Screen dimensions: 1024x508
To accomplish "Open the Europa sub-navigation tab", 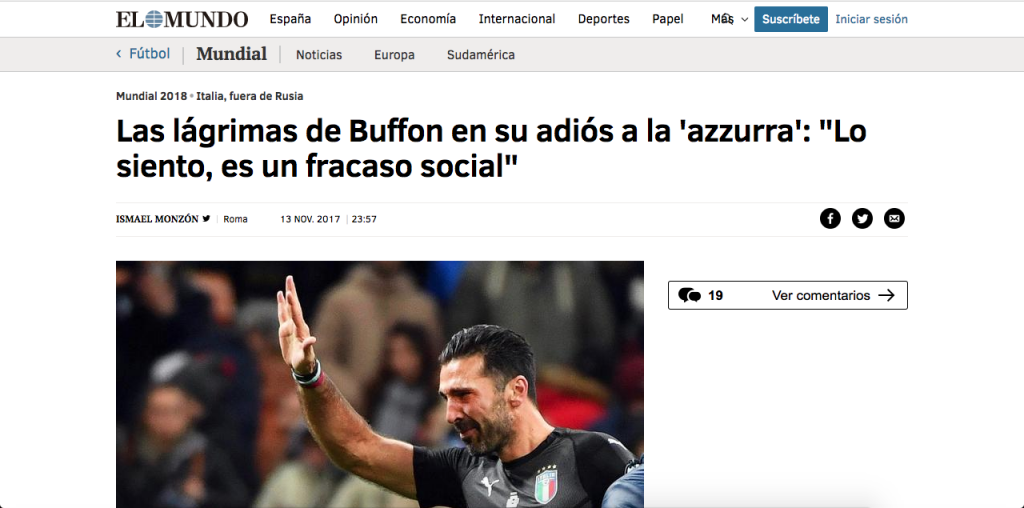I will (394, 55).
